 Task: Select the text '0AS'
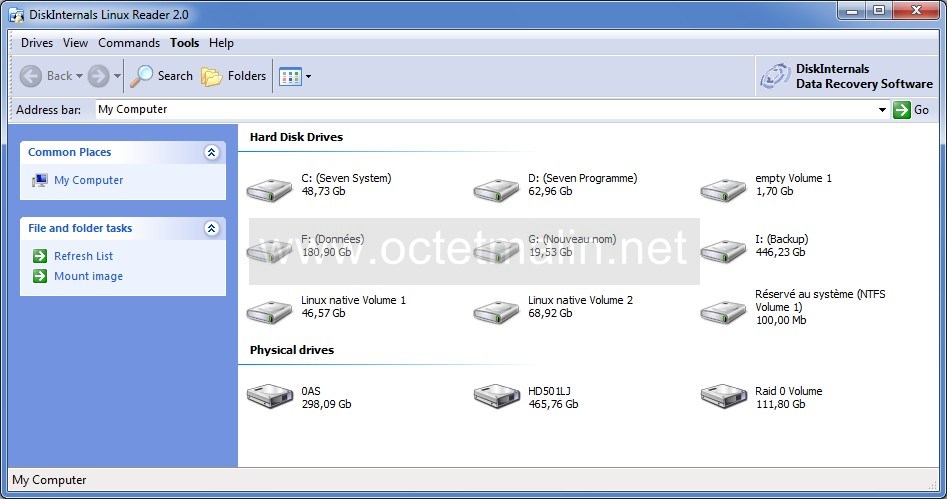[311, 391]
